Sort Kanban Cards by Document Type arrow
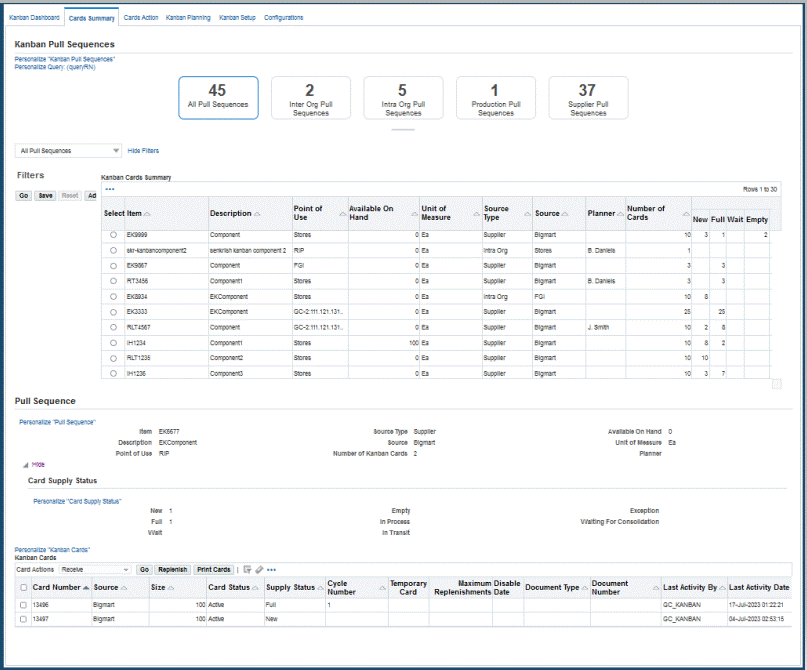 point(585,588)
